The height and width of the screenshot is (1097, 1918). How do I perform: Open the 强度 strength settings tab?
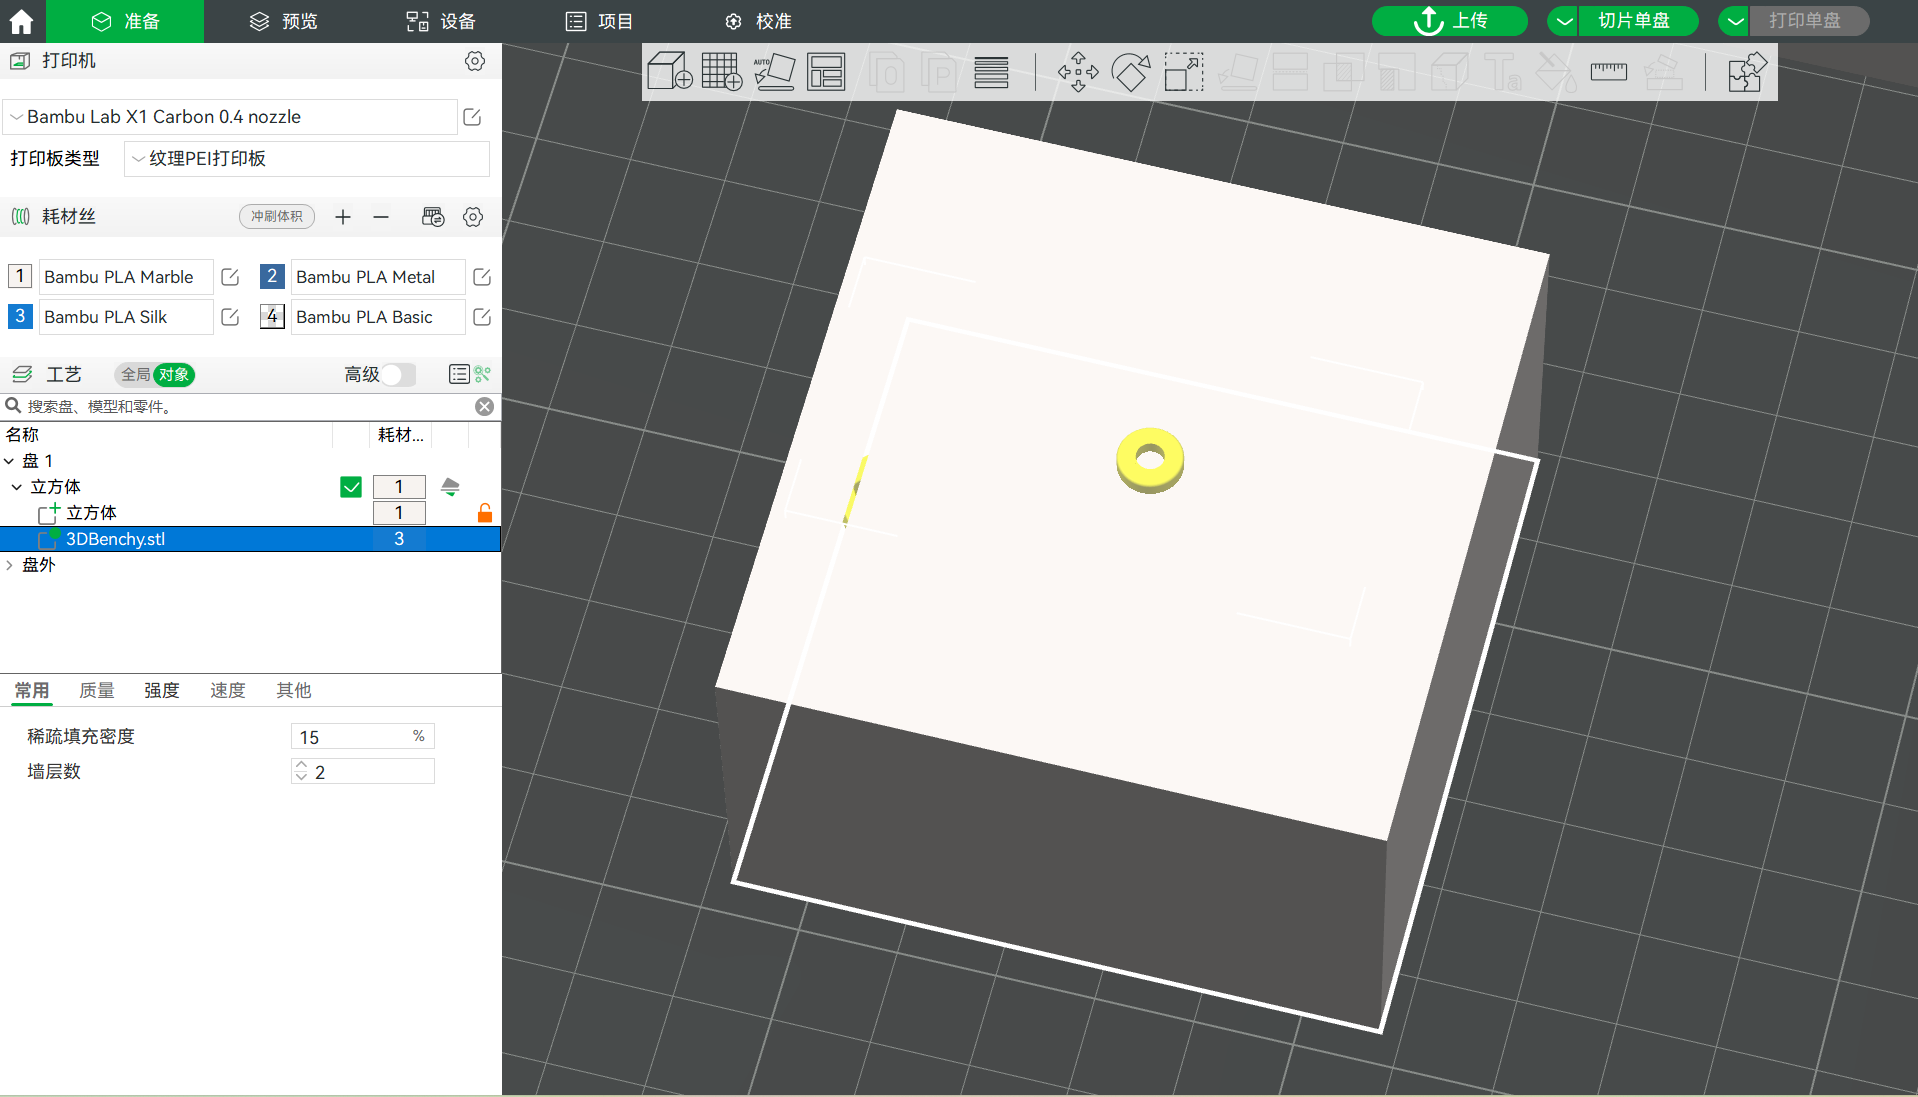pos(162,690)
